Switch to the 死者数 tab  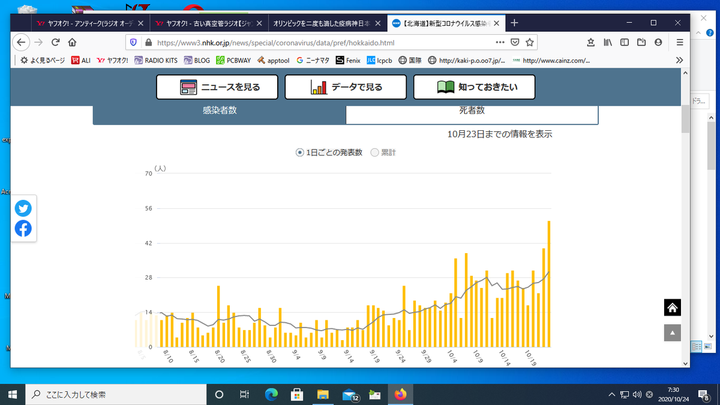click(472, 112)
